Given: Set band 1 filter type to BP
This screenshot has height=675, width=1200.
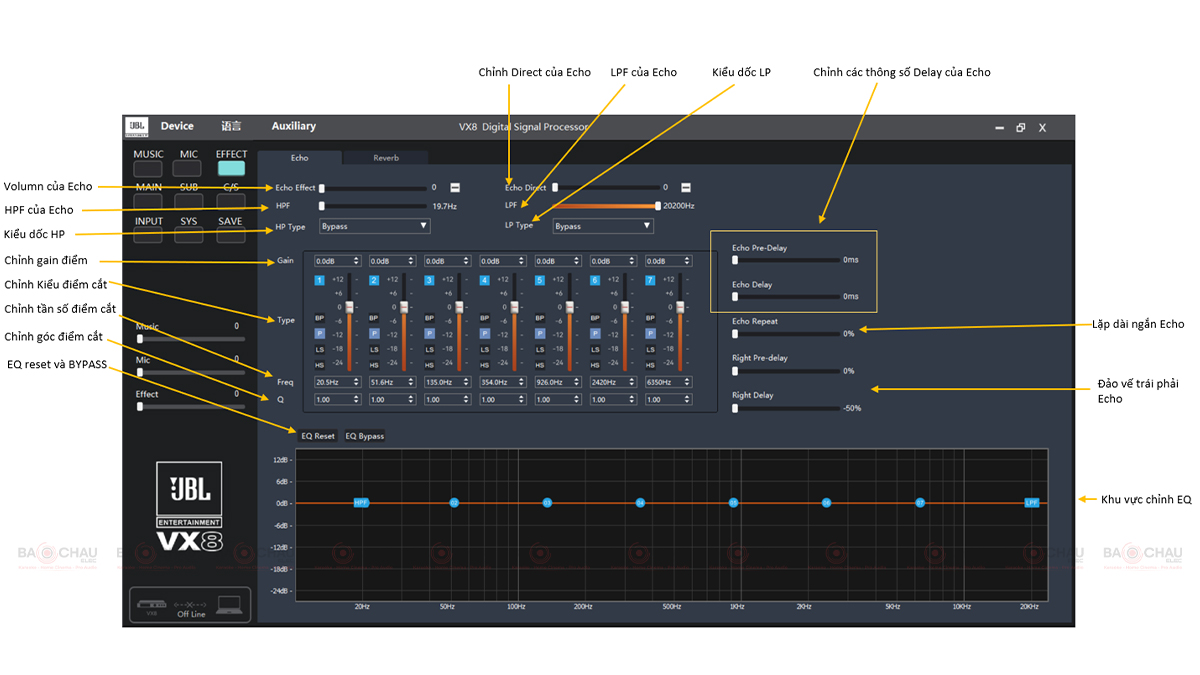Looking at the screenshot, I should click(x=320, y=318).
